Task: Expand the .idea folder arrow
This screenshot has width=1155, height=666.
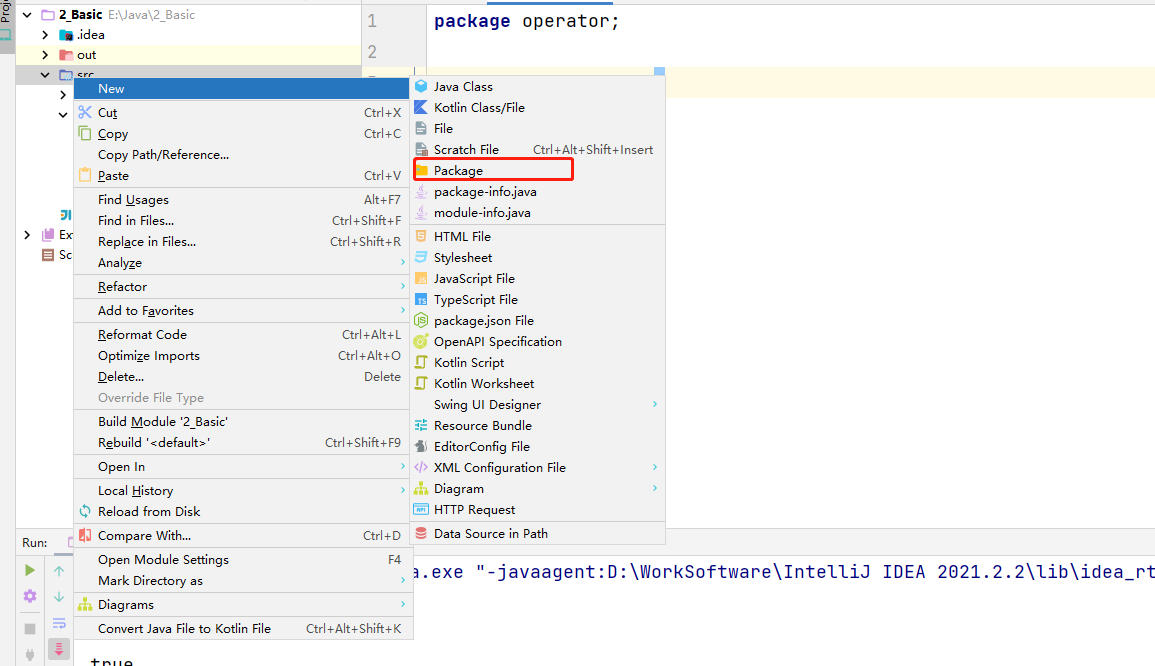Action: (x=45, y=35)
